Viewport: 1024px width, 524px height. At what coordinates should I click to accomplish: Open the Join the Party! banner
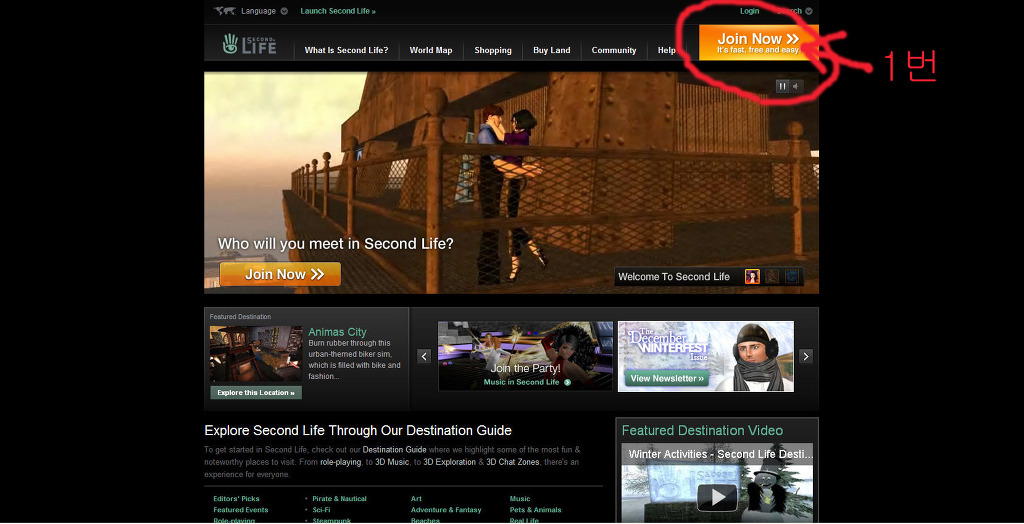click(526, 356)
